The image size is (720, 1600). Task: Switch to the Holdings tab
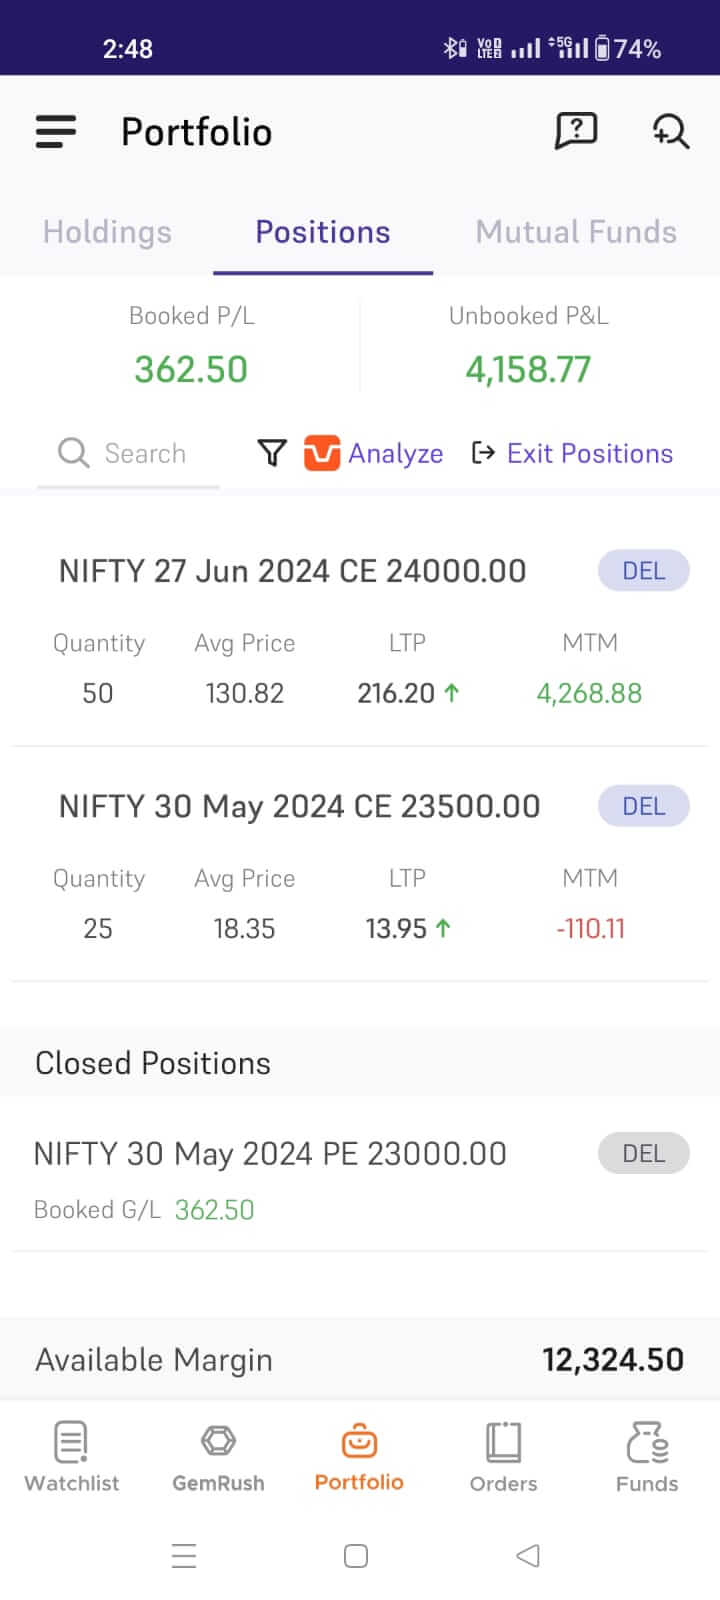point(107,232)
